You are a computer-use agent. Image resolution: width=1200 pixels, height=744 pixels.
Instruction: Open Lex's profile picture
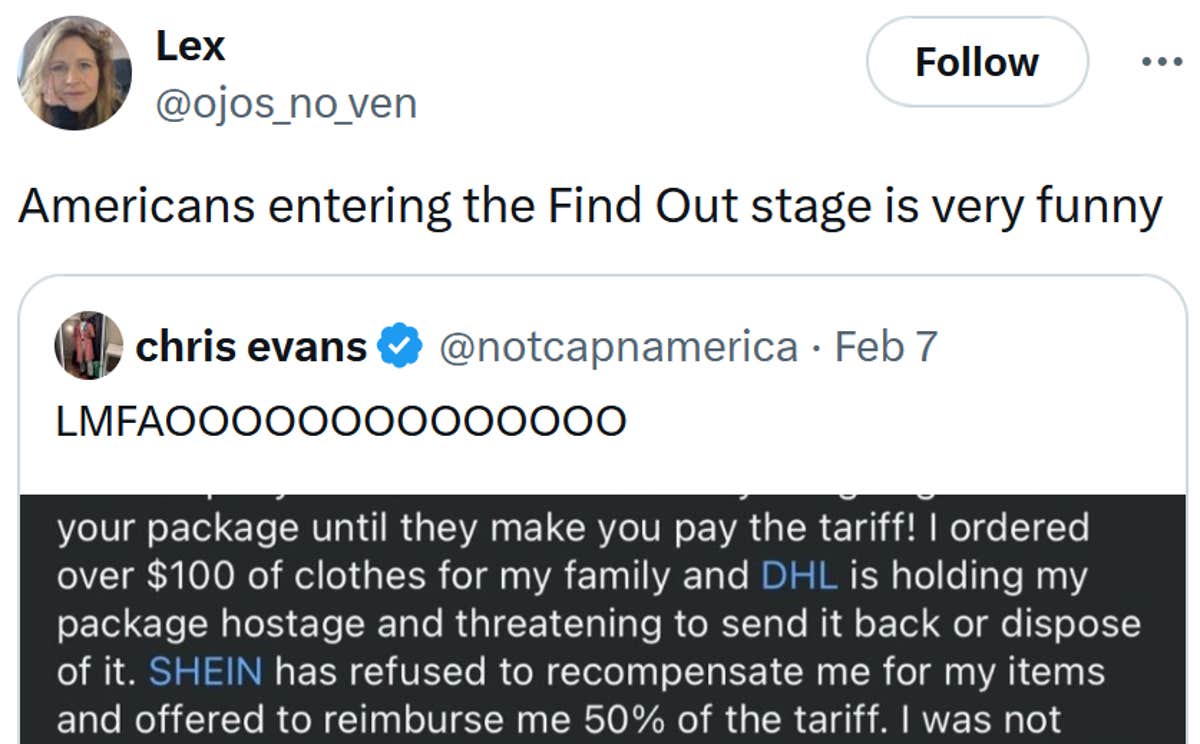(x=75, y=73)
